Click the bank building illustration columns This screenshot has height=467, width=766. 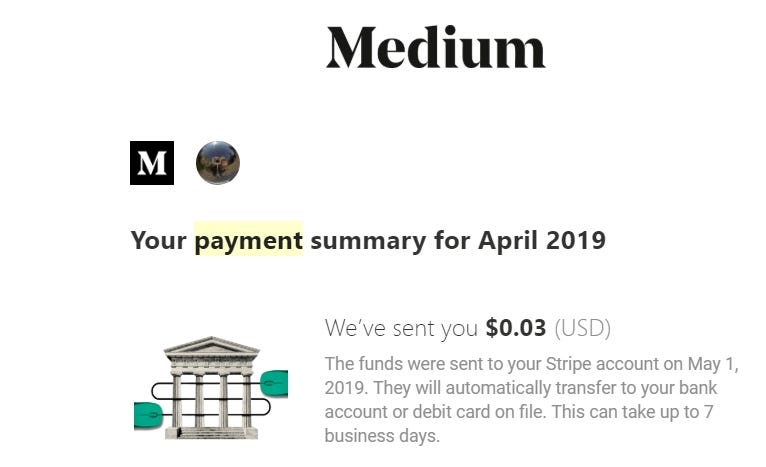point(212,401)
